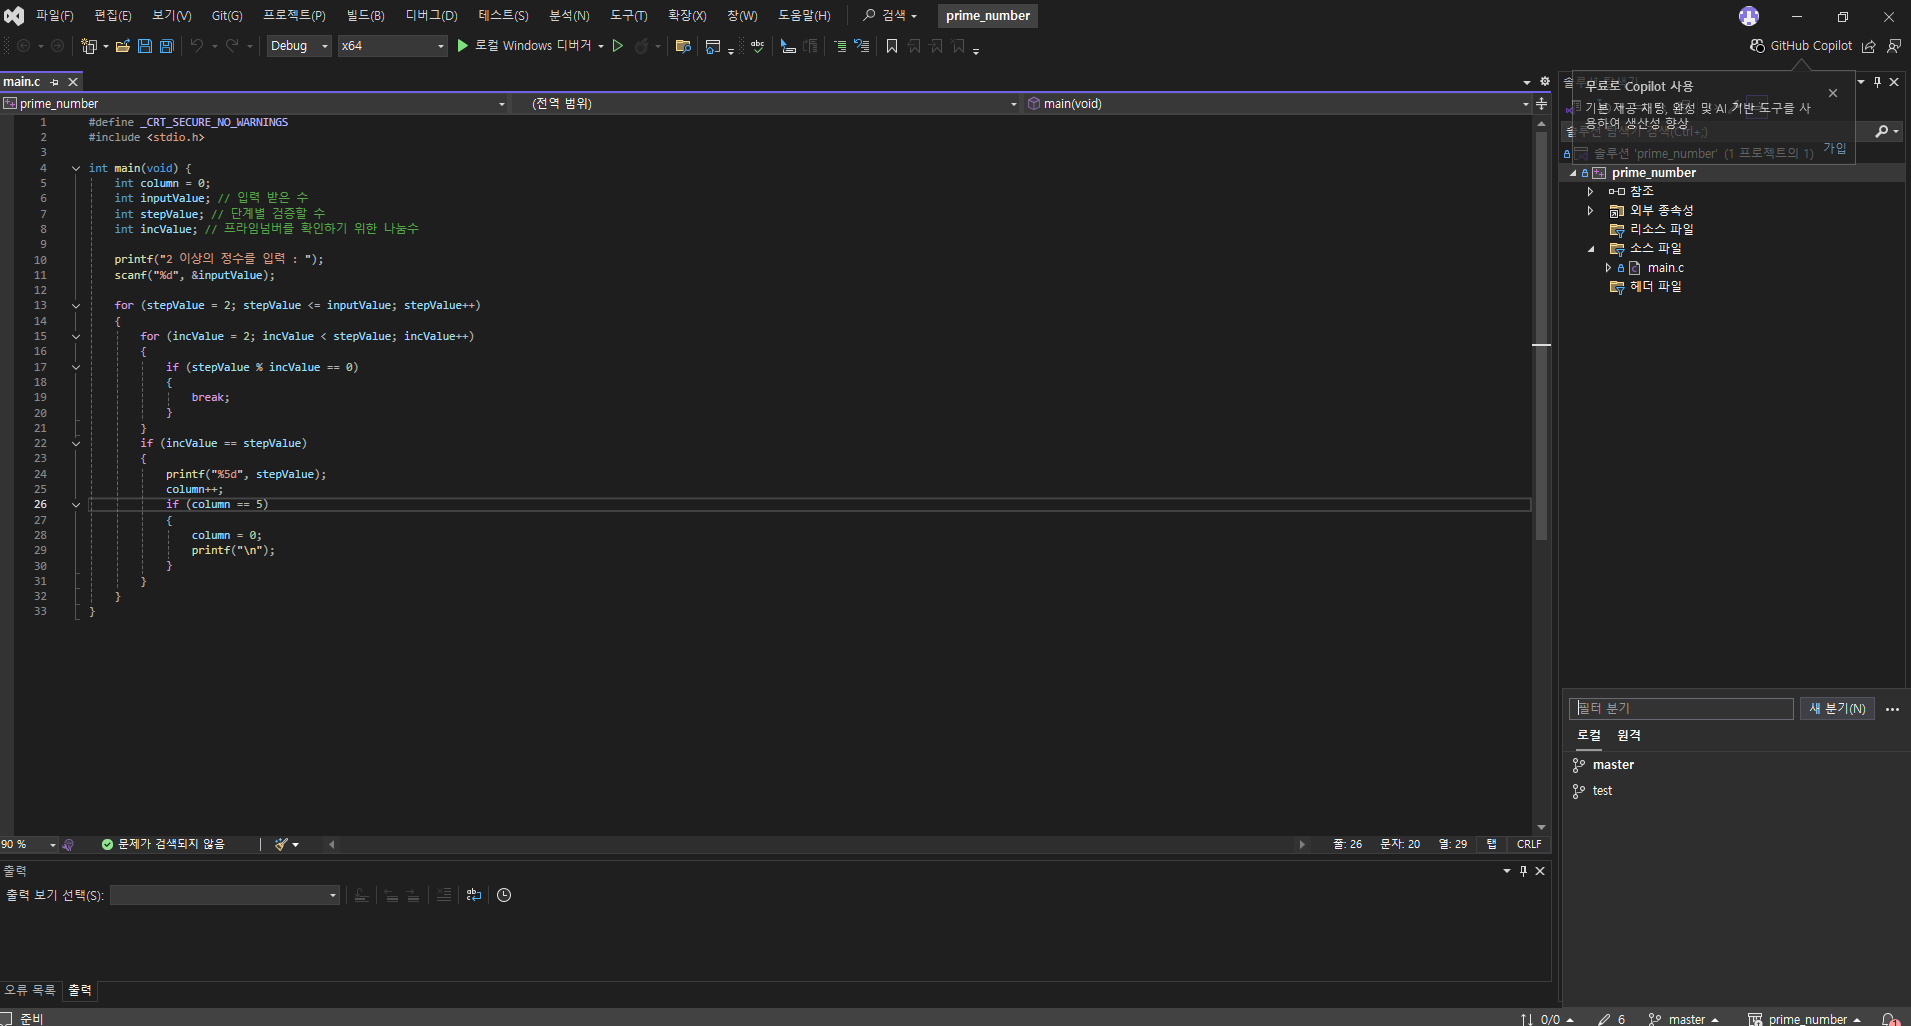1911x1026 pixels.
Task: Click the share feedback icon near Copilot
Action: tap(1868, 46)
